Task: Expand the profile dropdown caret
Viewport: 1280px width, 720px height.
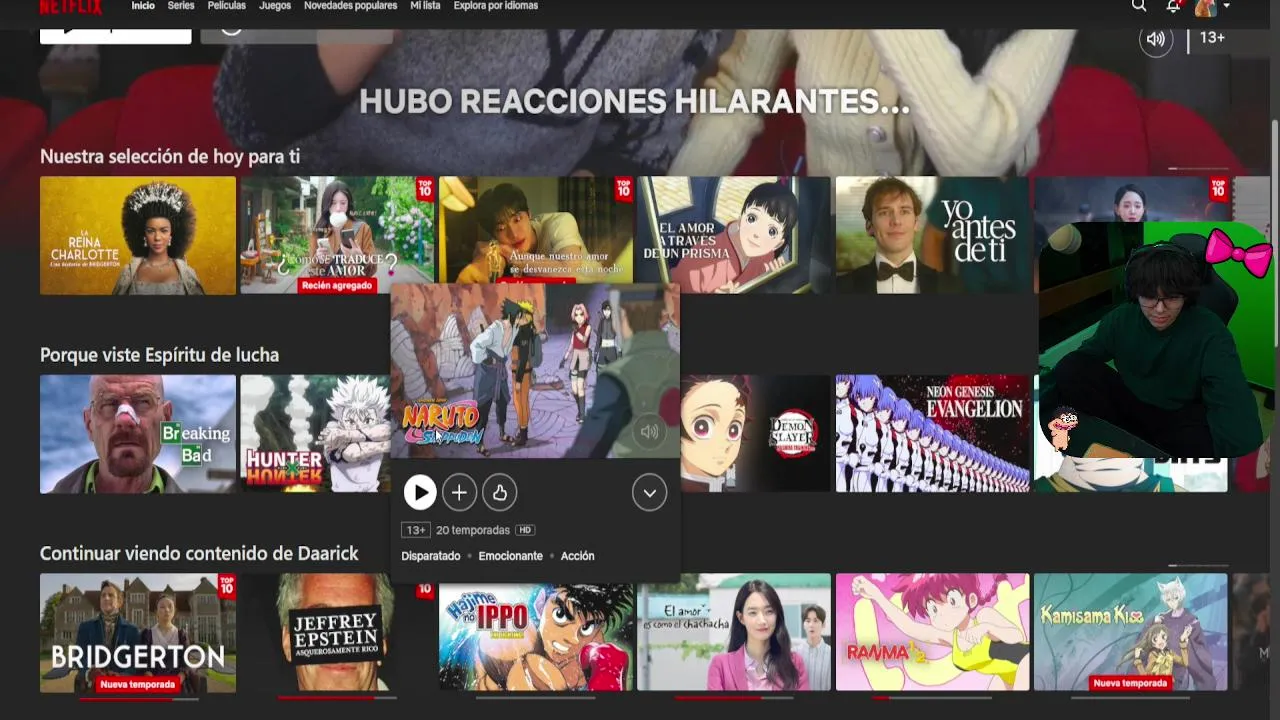Action: [x=1227, y=6]
